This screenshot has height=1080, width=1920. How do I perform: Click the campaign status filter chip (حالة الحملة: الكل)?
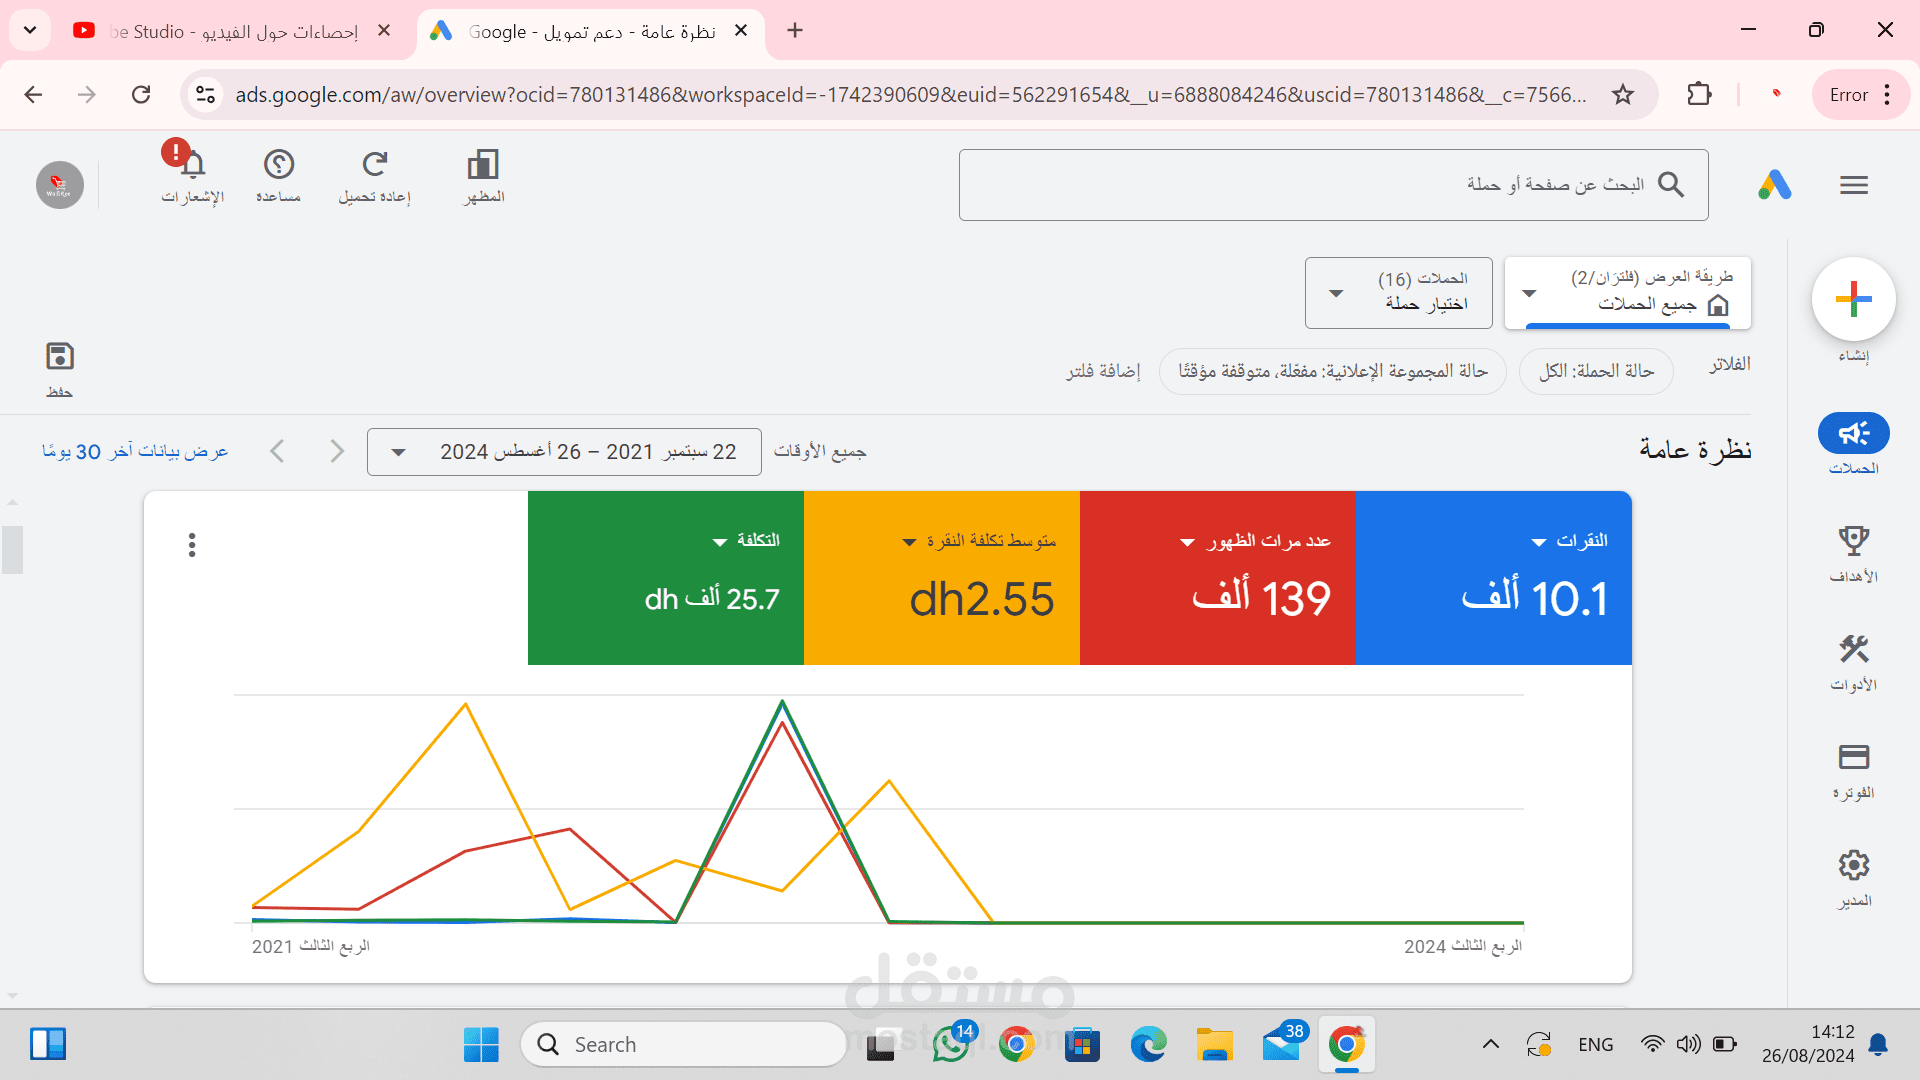tap(1596, 371)
